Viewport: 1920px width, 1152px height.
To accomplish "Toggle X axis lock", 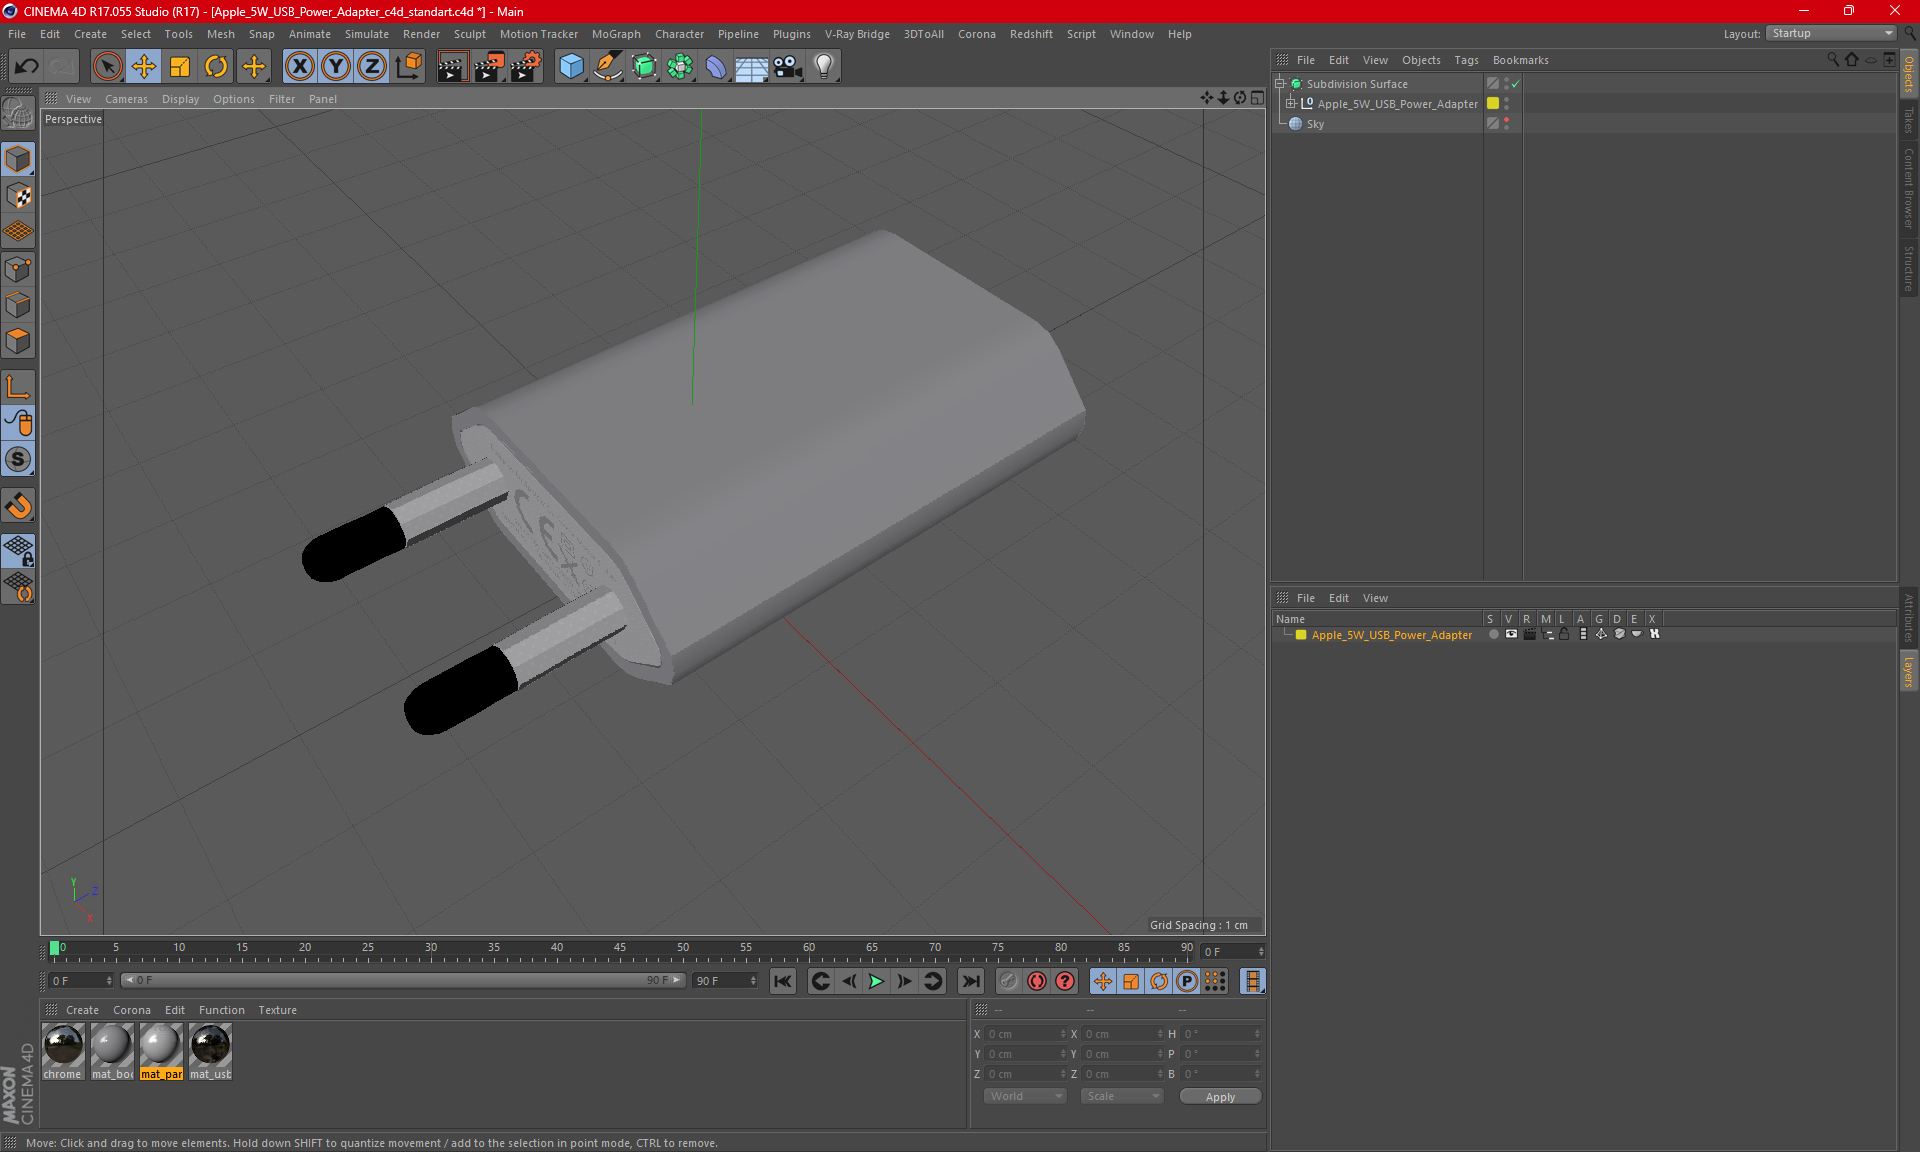I will [x=299, y=67].
